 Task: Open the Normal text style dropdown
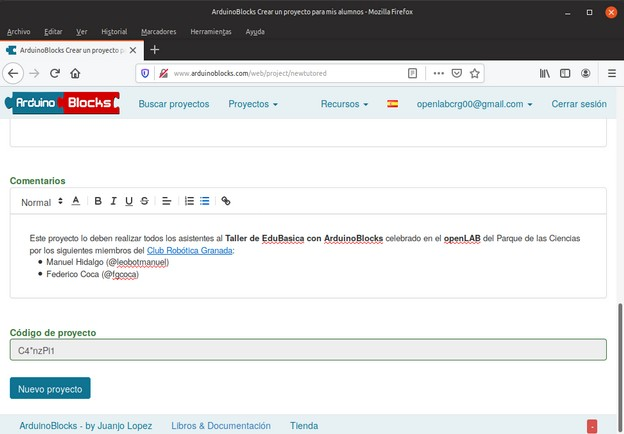coord(41,202)
